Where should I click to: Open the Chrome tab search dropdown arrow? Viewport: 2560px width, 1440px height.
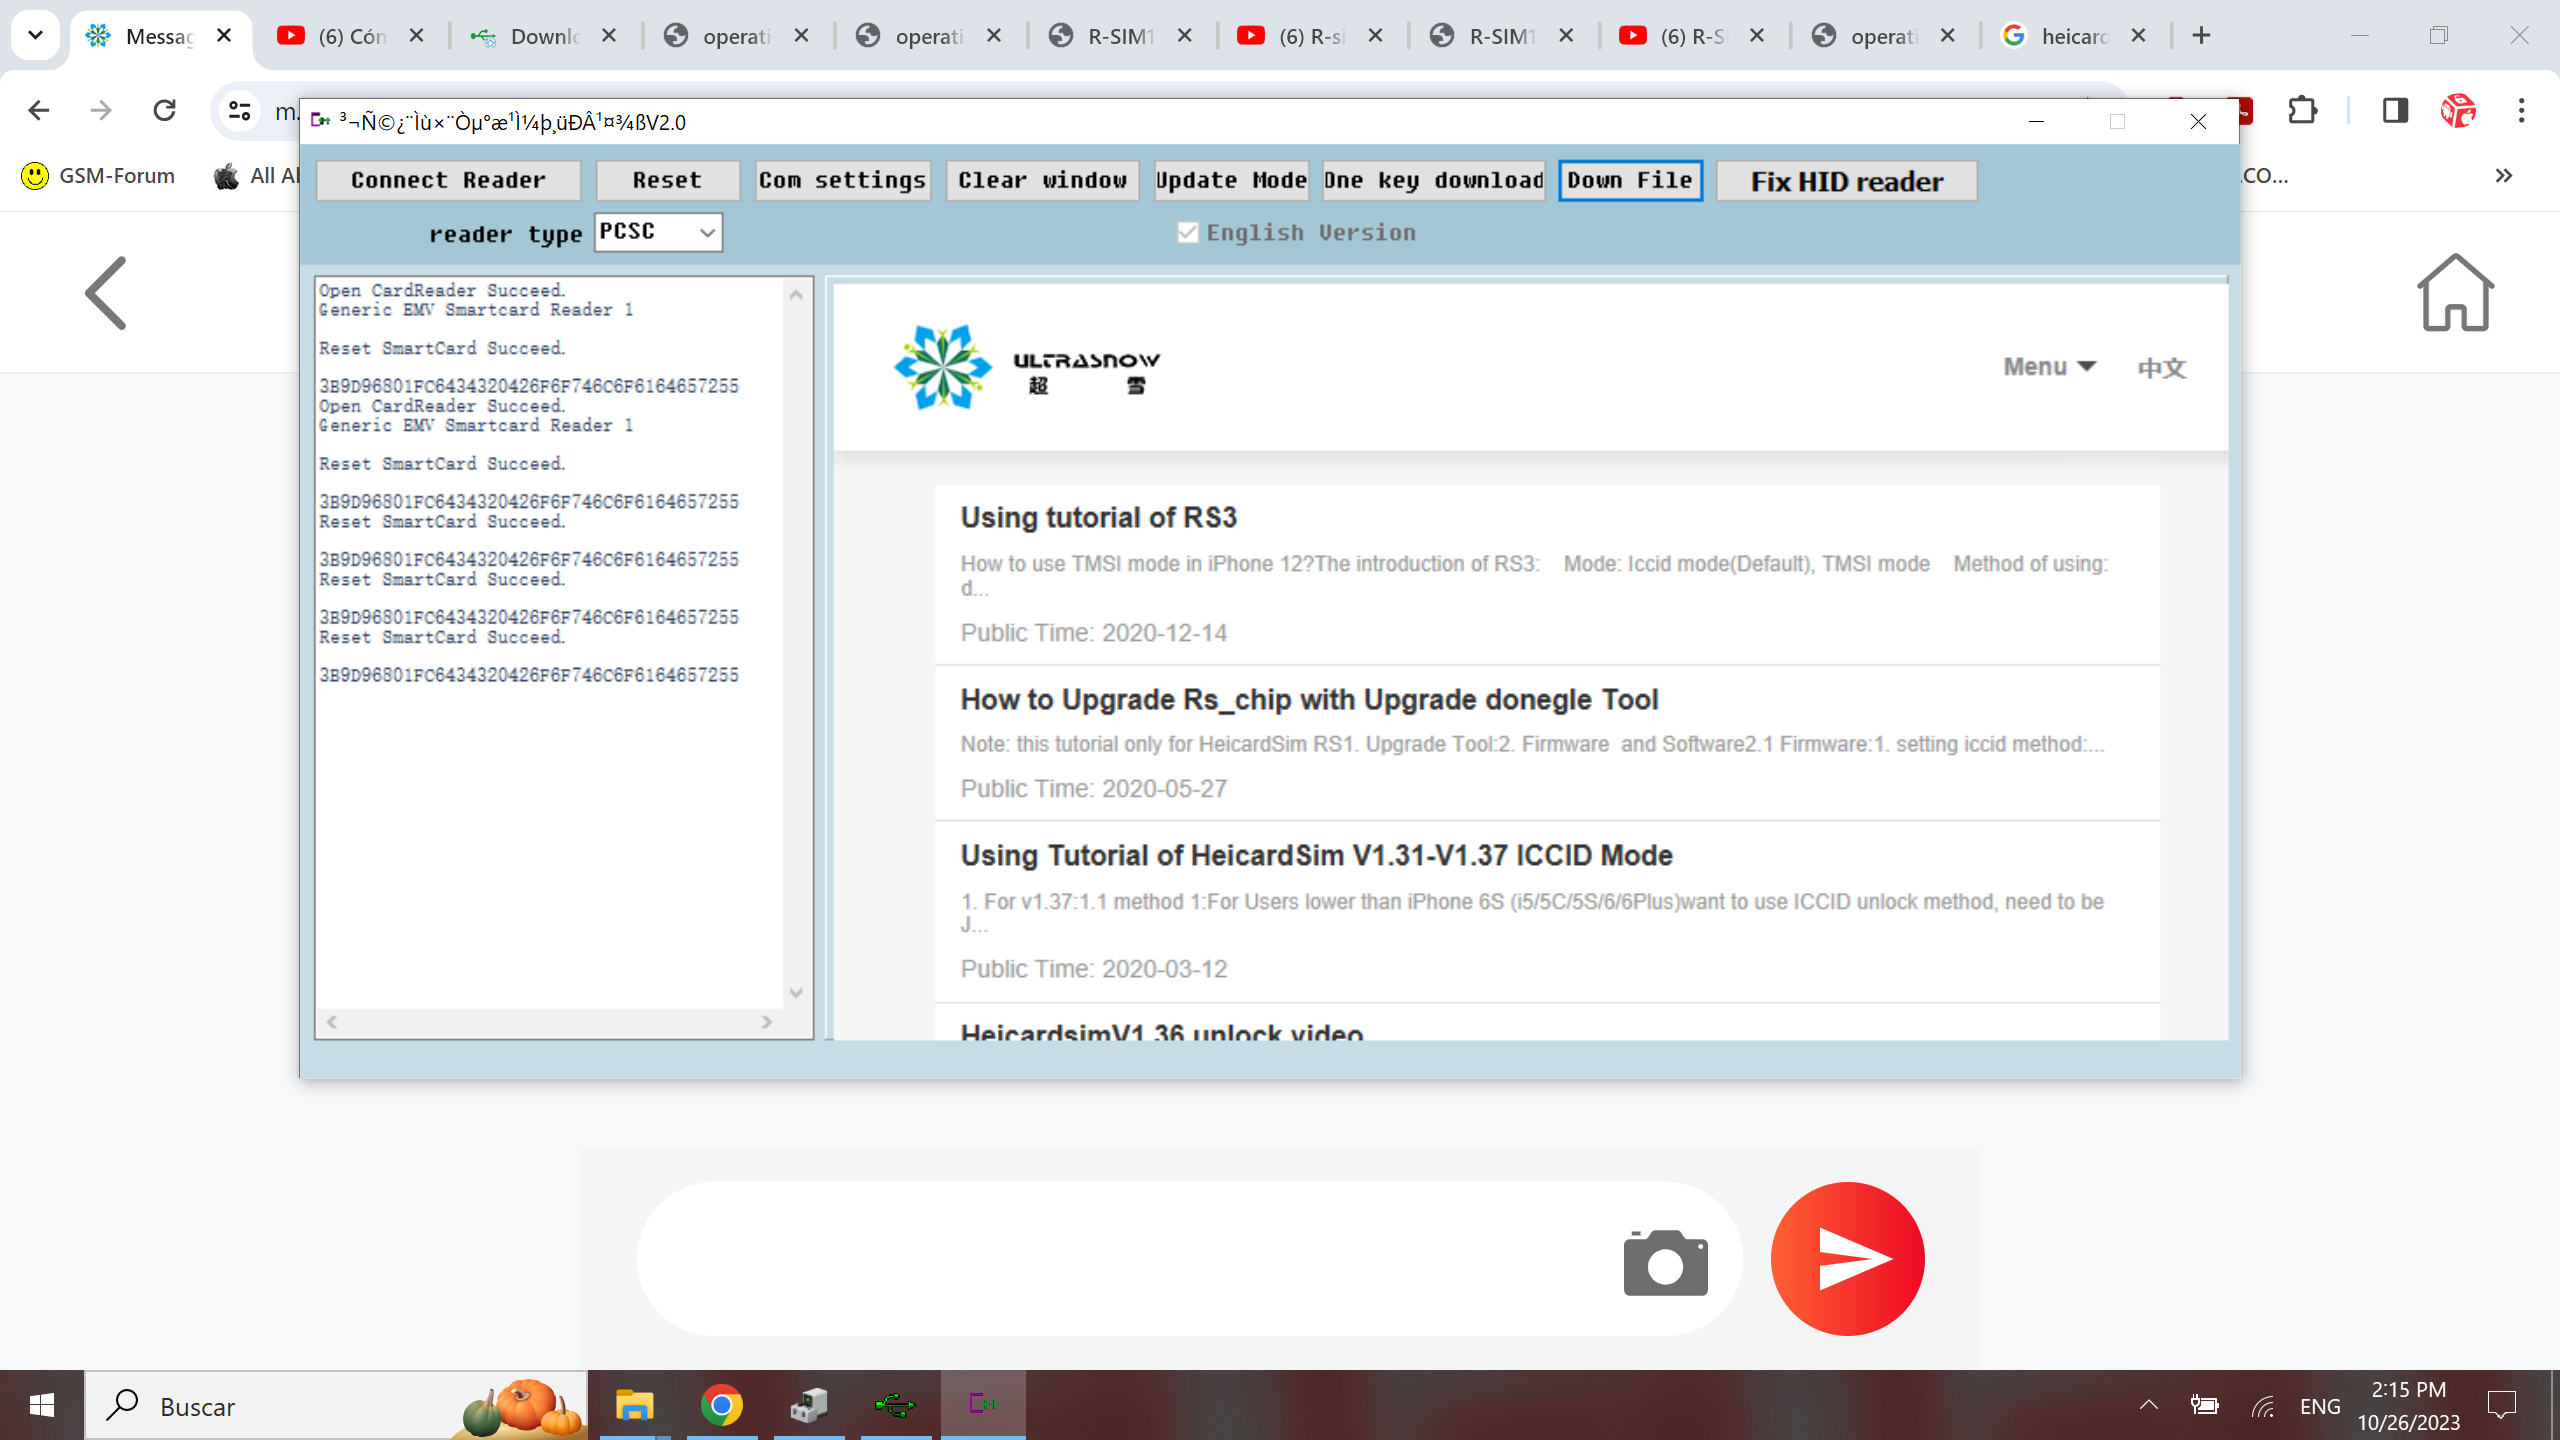[x=35, y=35]
